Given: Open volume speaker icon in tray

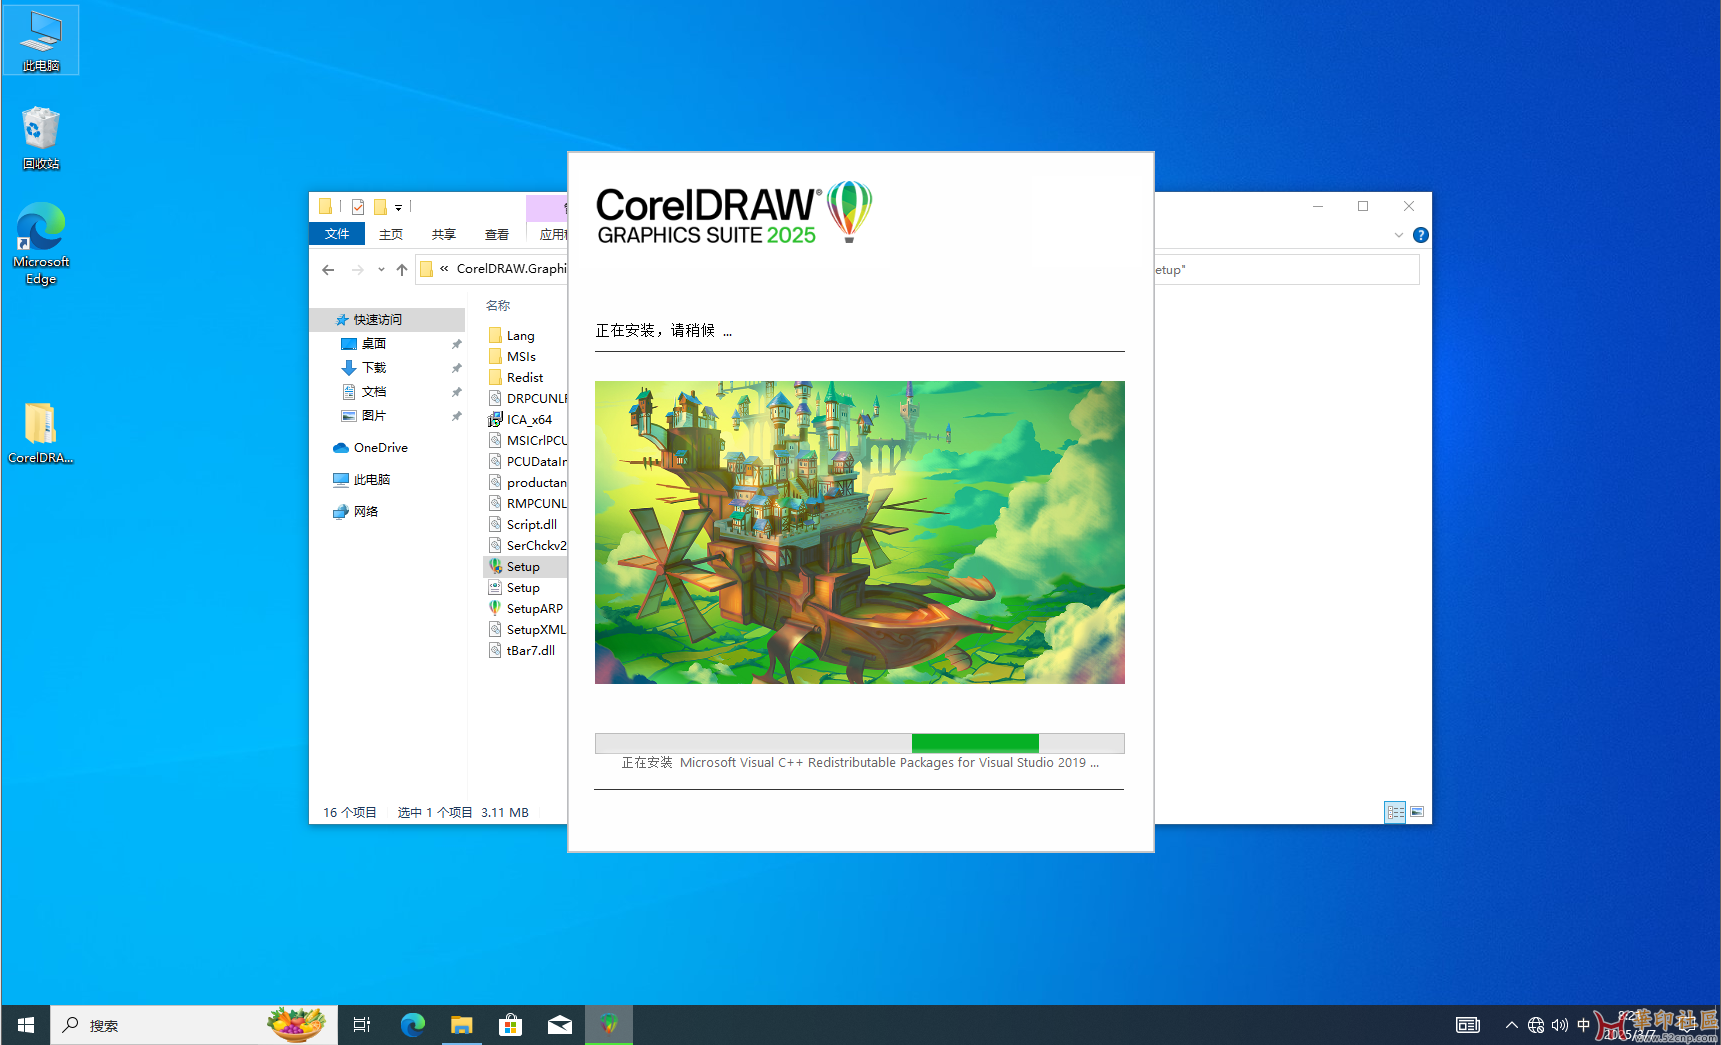Looking at the screenshot, I should (x=1560, y=1025).
